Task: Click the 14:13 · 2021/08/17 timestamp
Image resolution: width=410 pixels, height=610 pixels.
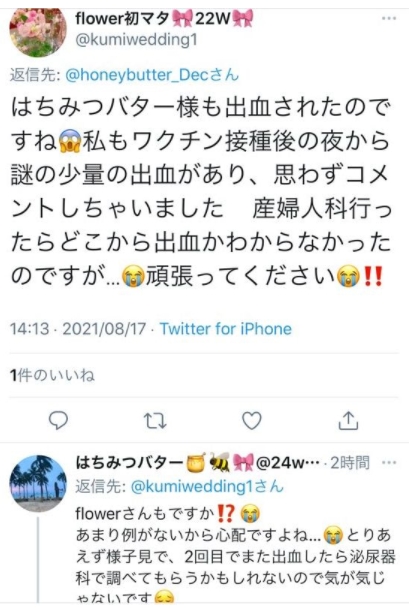Action: [x=78, y=329]
